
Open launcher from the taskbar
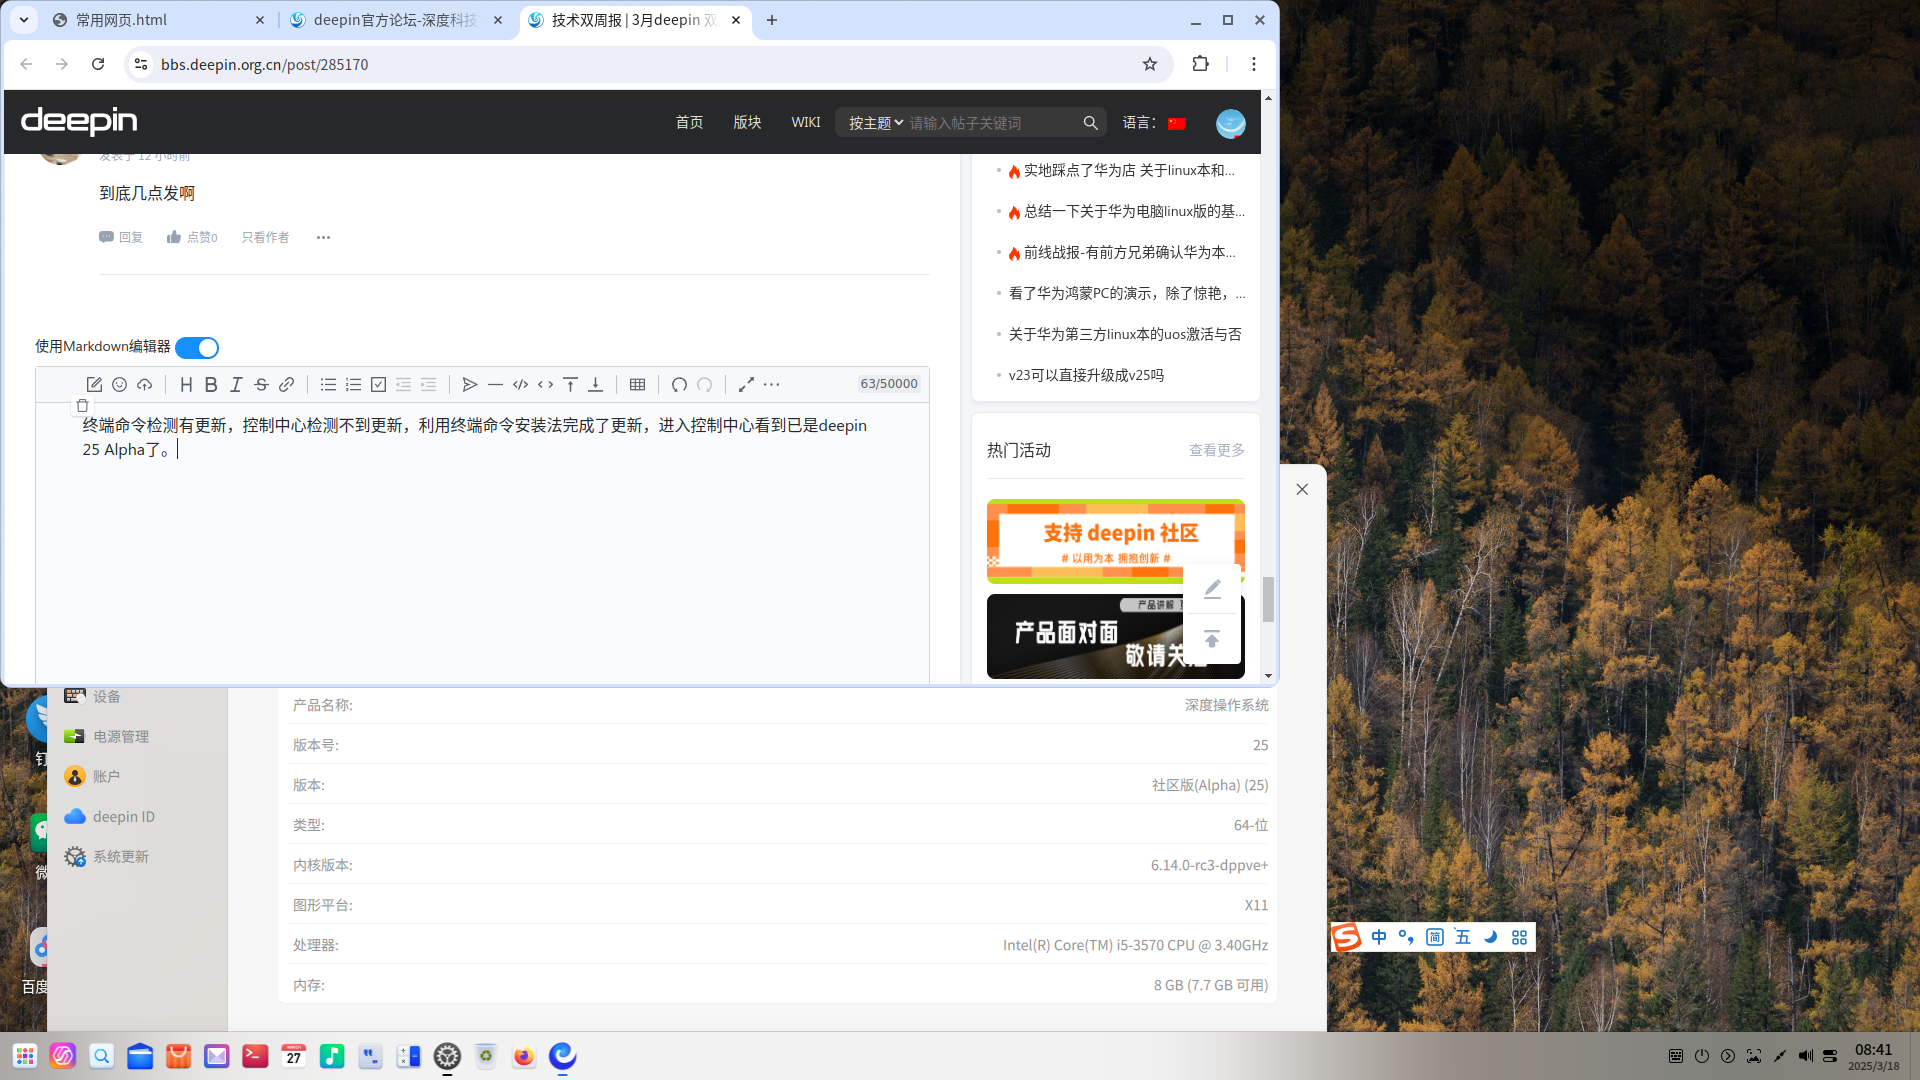coord(25,1056)
